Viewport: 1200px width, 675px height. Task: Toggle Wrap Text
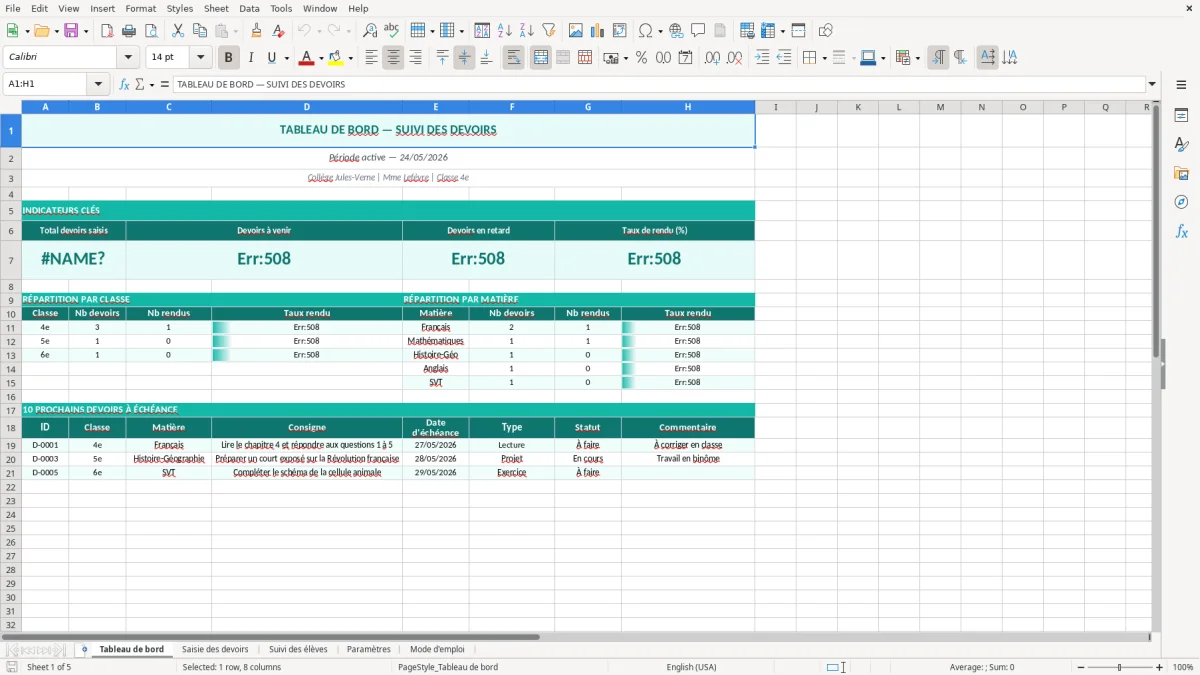pyautogui.click(x=514, y=58)
